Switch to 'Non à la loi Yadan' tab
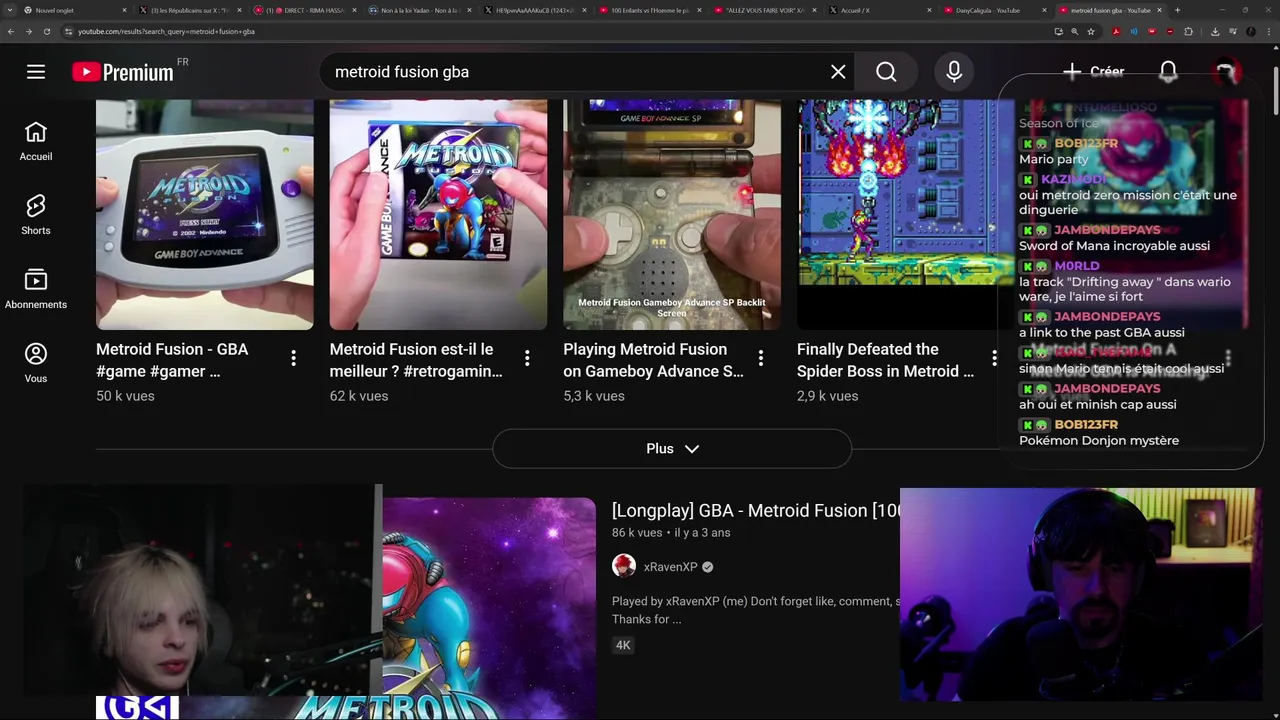Image resolution: width=1280 pixels, height=720 pixels. point(418,10)
